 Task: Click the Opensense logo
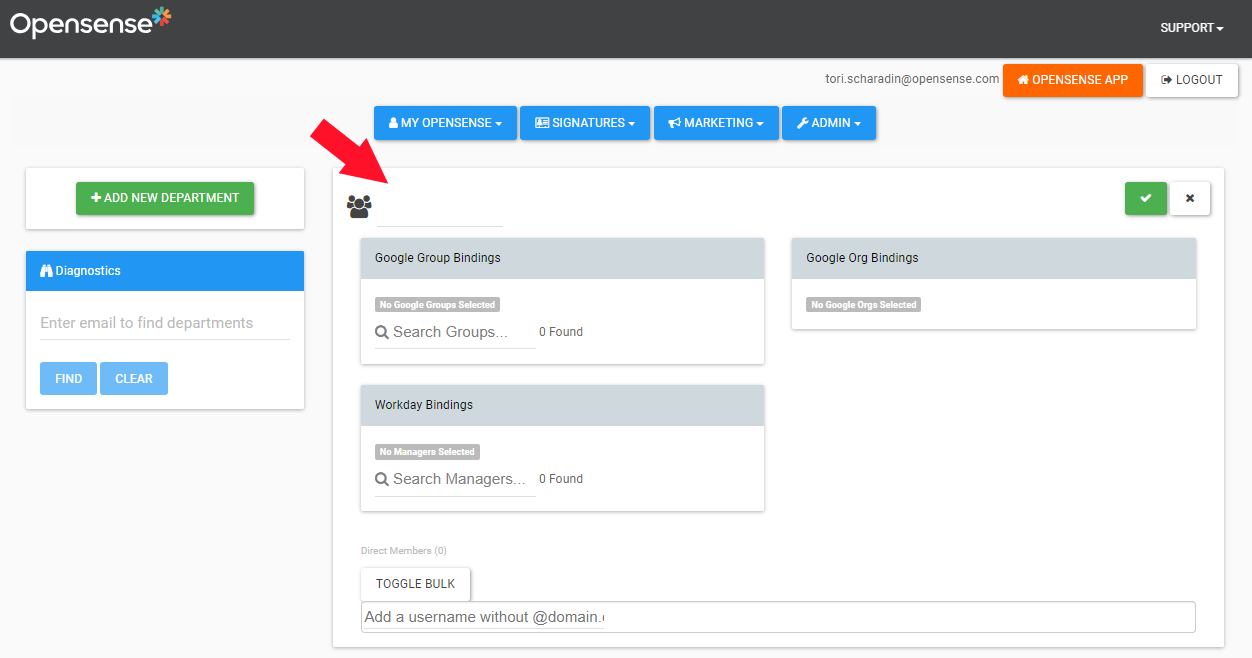(91, 22)
